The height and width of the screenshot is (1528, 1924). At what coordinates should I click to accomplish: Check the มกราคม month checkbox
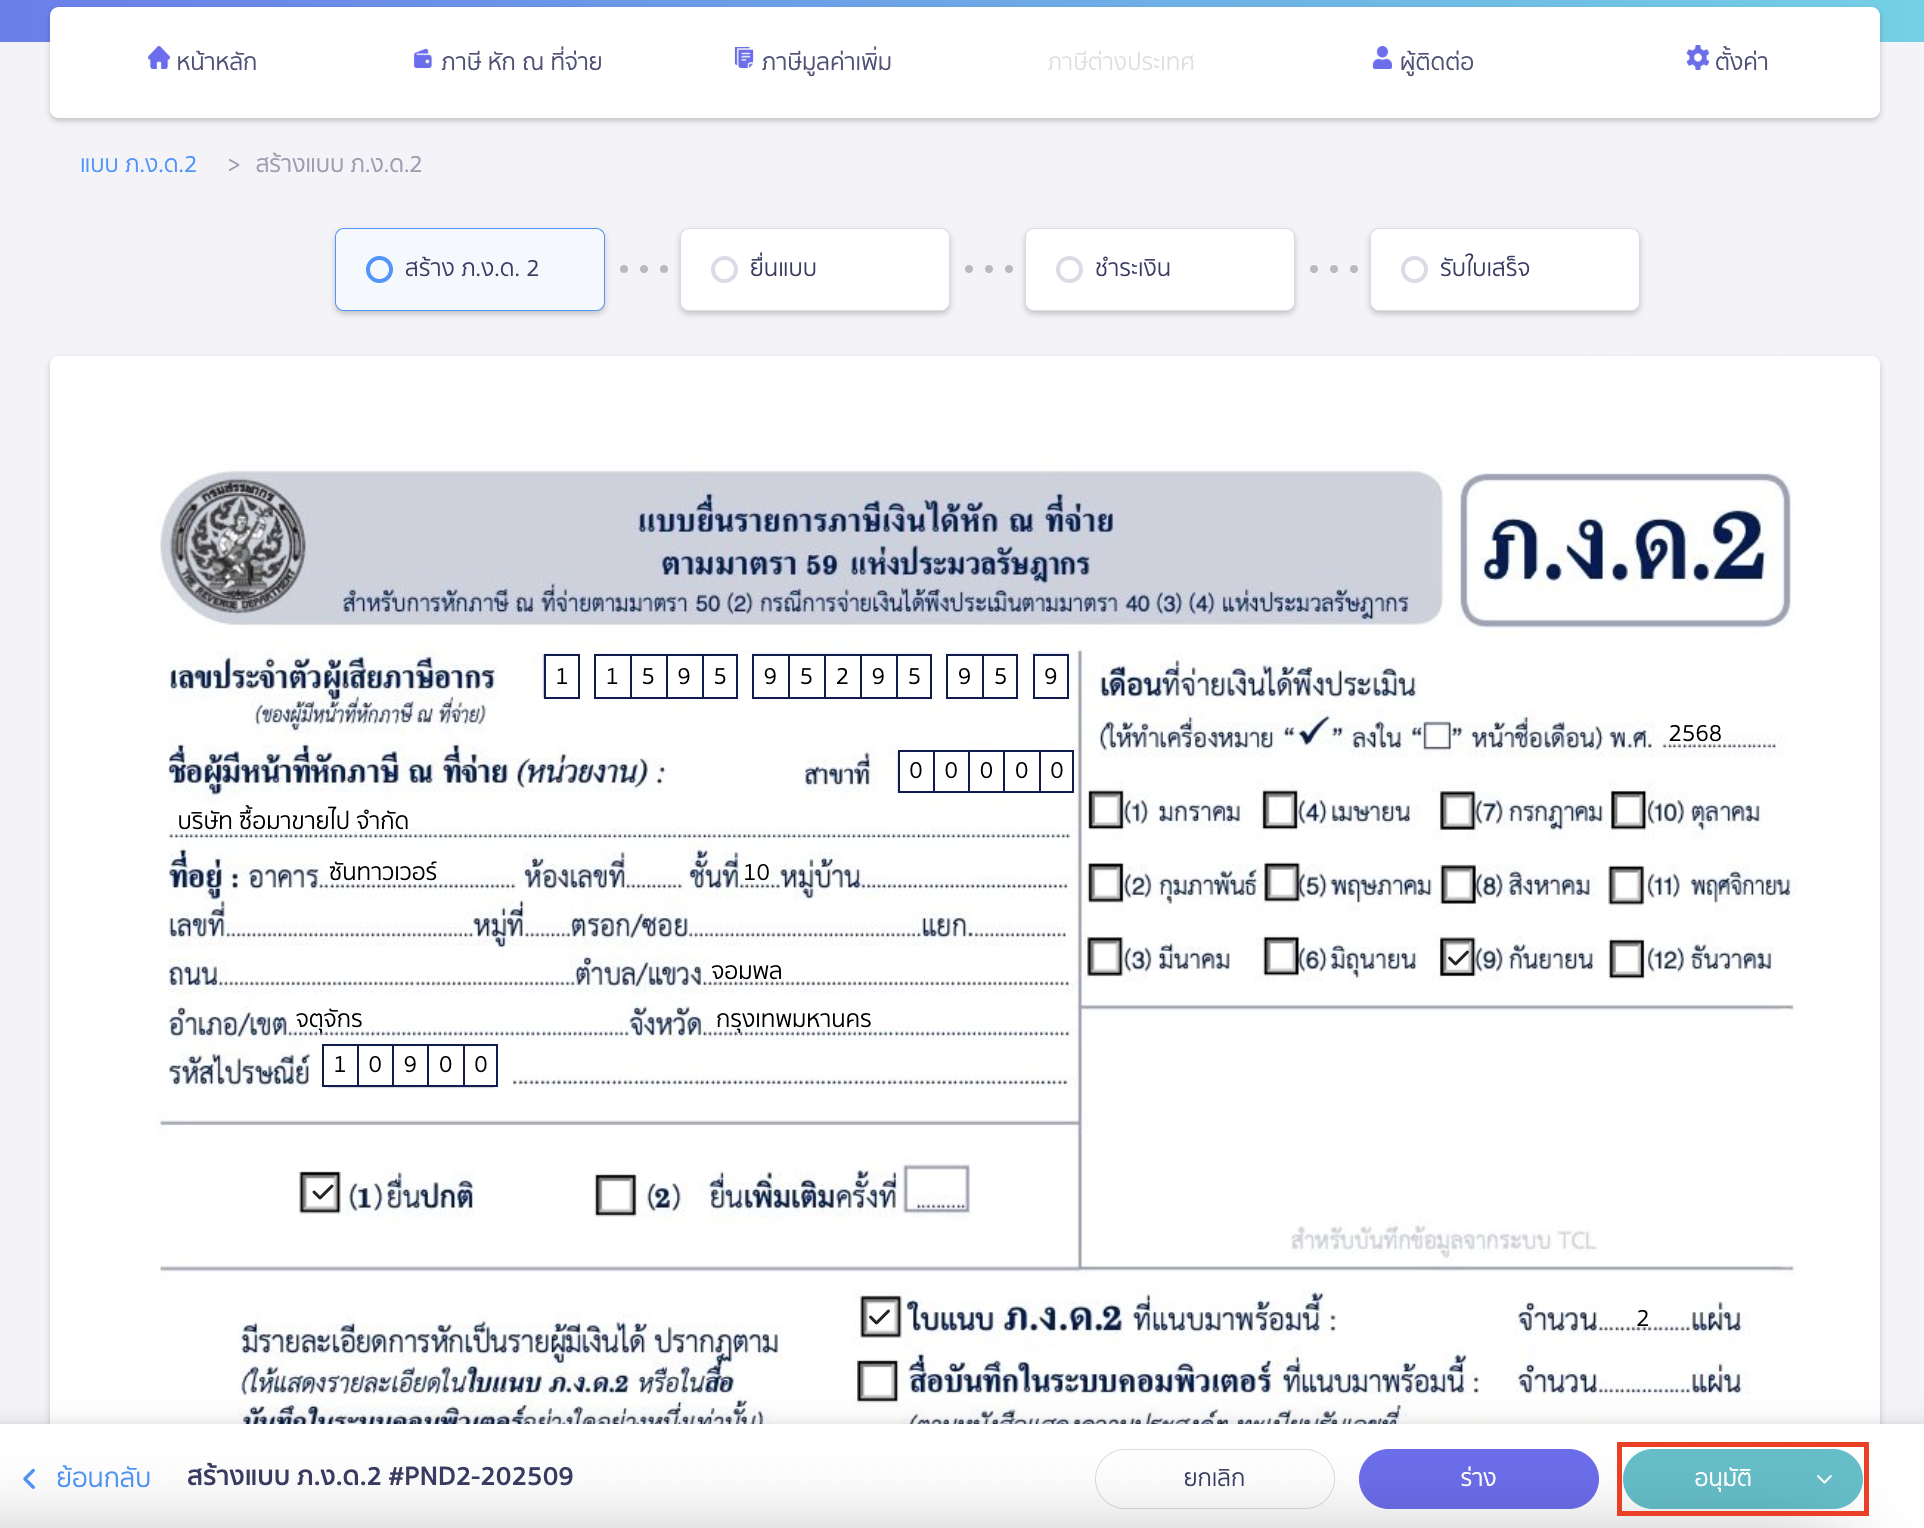(1105, 811)
